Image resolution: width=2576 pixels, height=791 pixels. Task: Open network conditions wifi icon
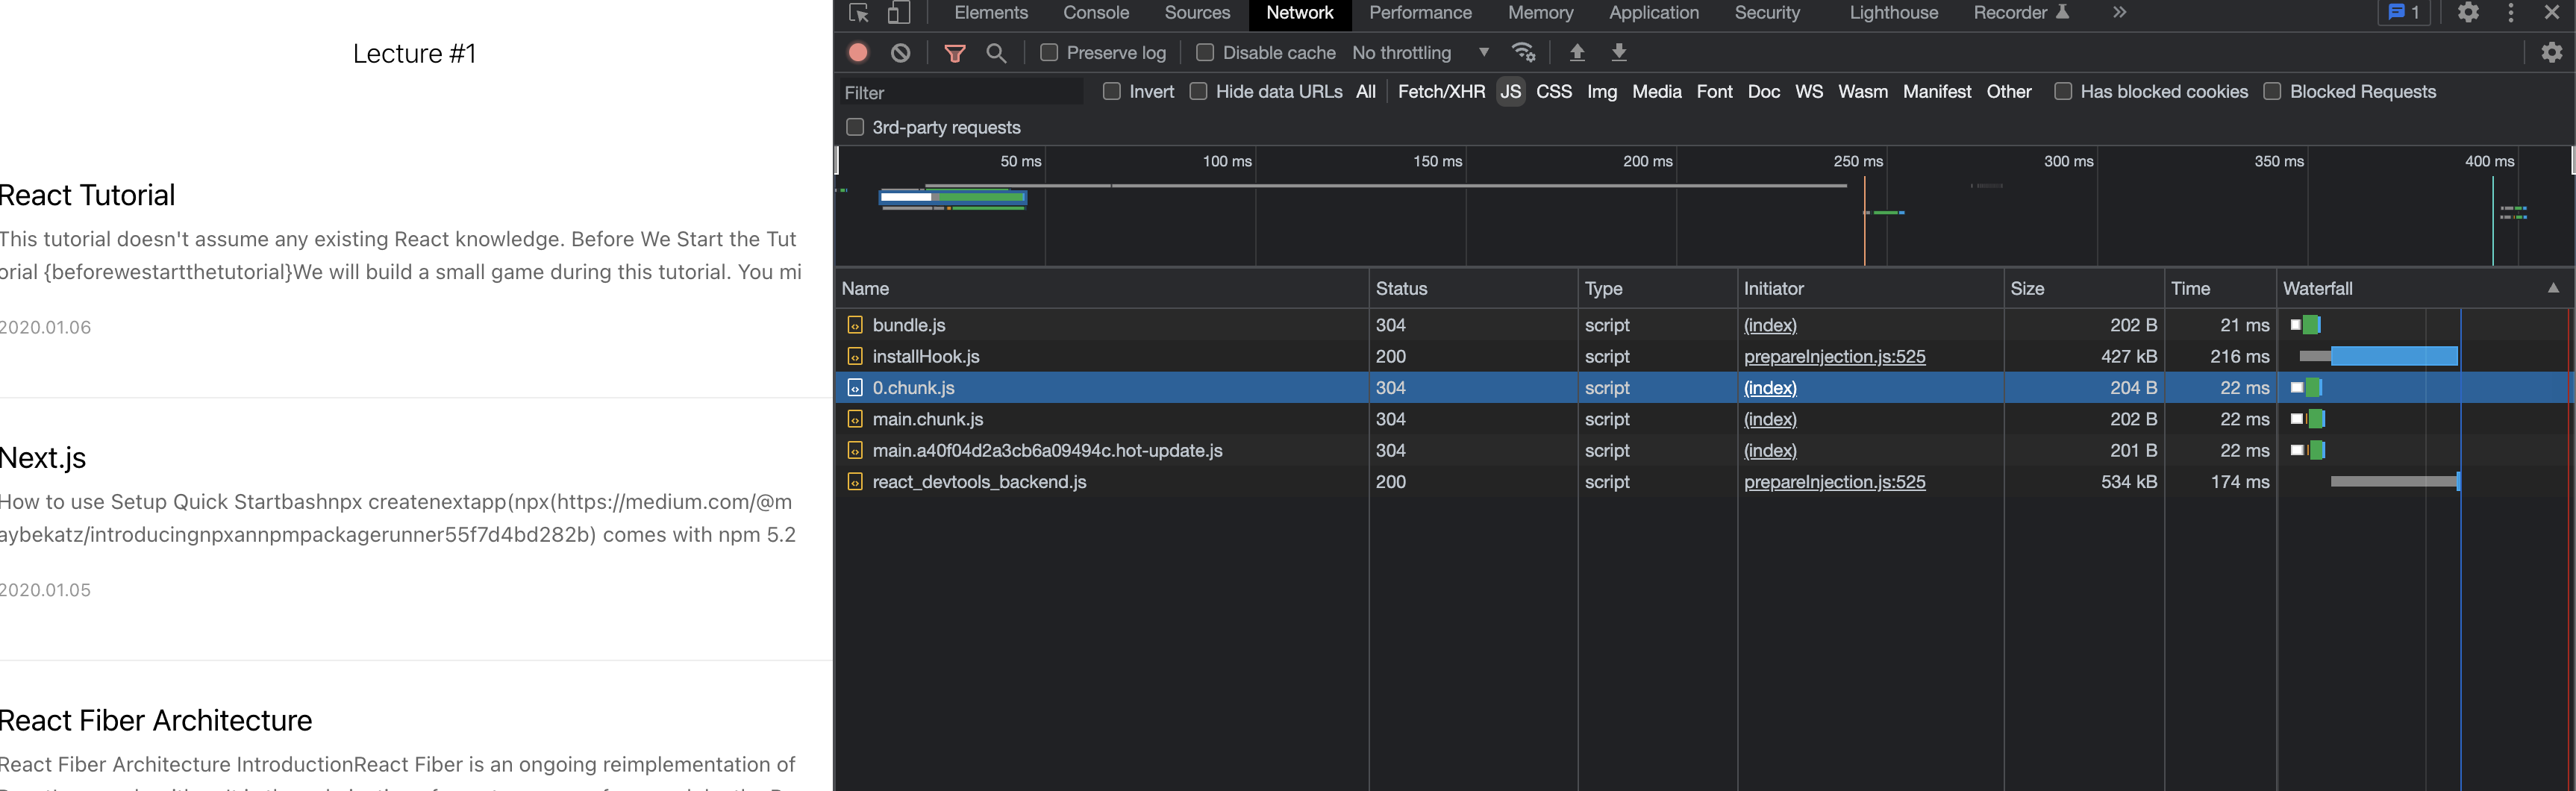1523,53
